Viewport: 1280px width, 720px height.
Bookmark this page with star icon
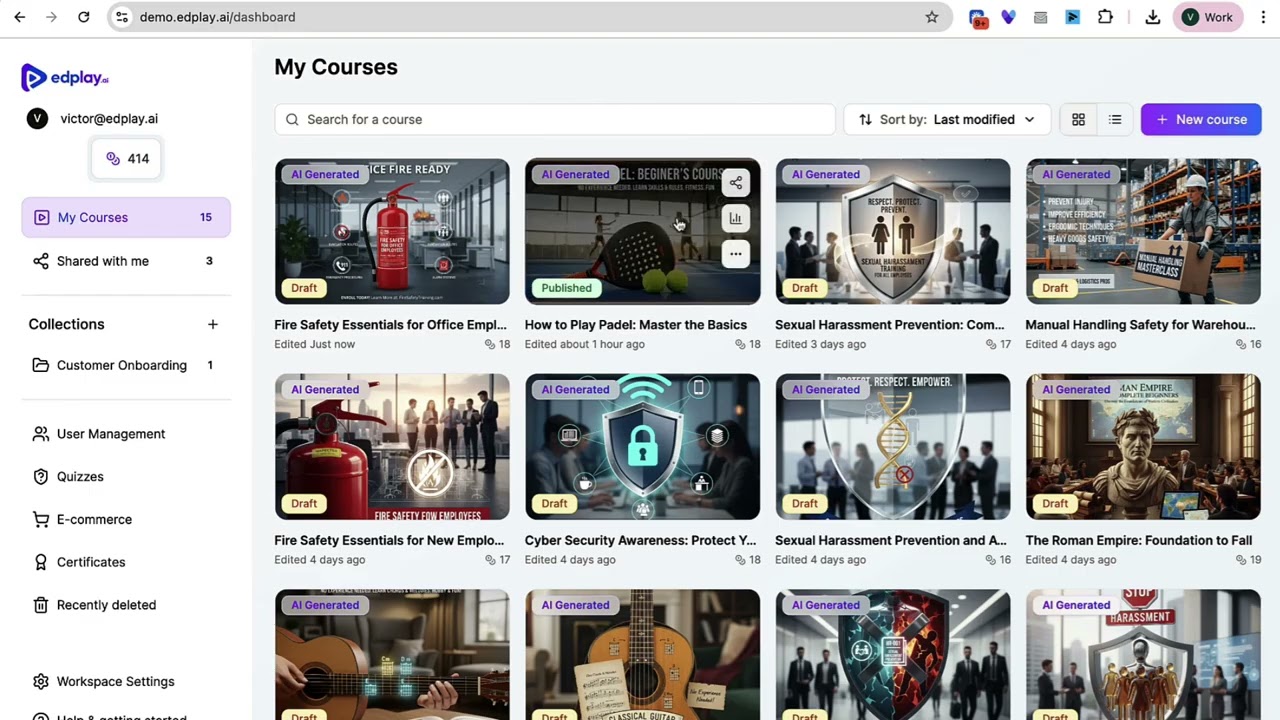click(x=932, y=17)
